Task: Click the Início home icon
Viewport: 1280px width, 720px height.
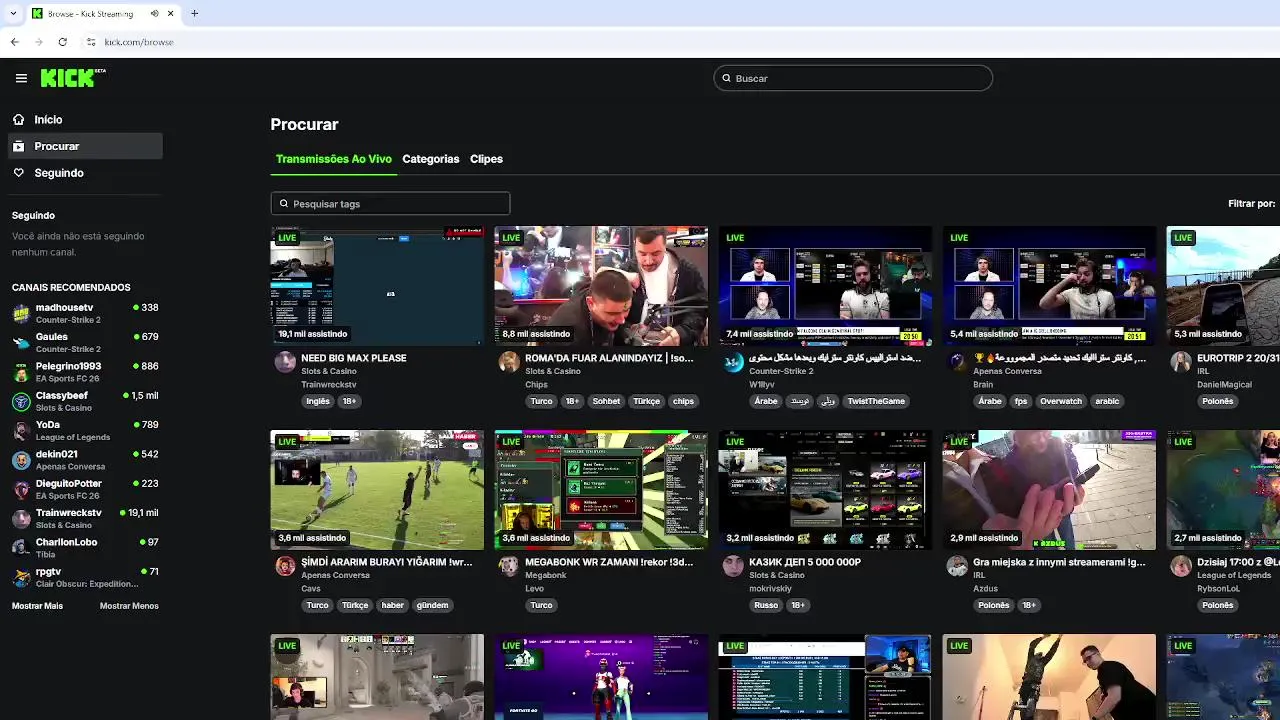Action: tap(19, 119)
